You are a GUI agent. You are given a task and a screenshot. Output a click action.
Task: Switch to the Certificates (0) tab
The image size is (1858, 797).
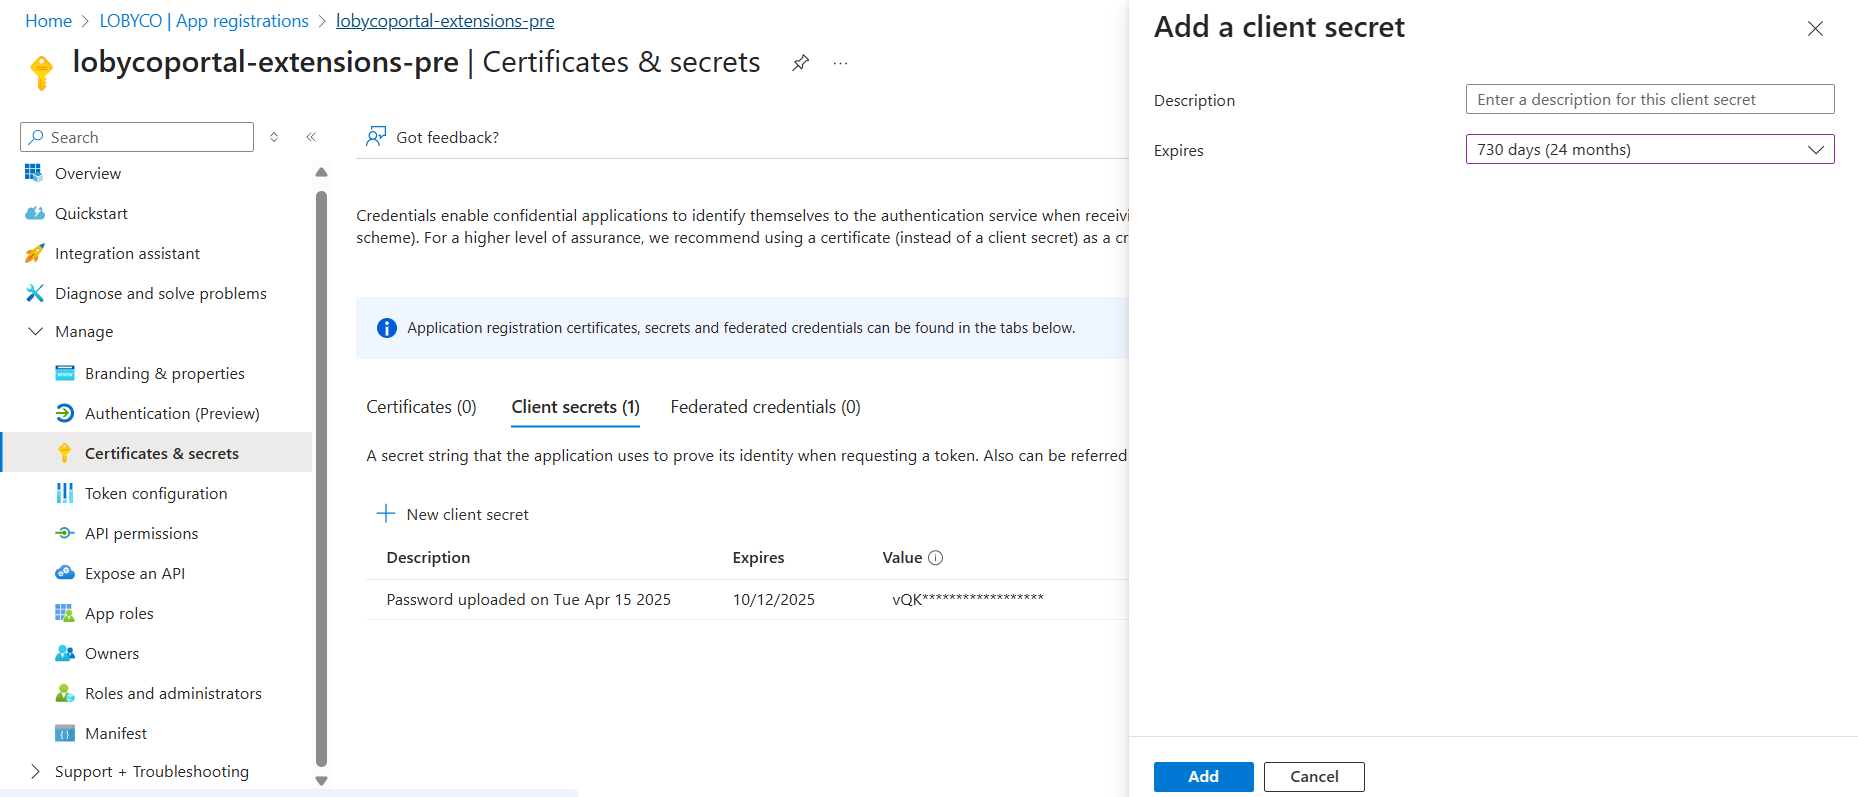tap(421, 407)
